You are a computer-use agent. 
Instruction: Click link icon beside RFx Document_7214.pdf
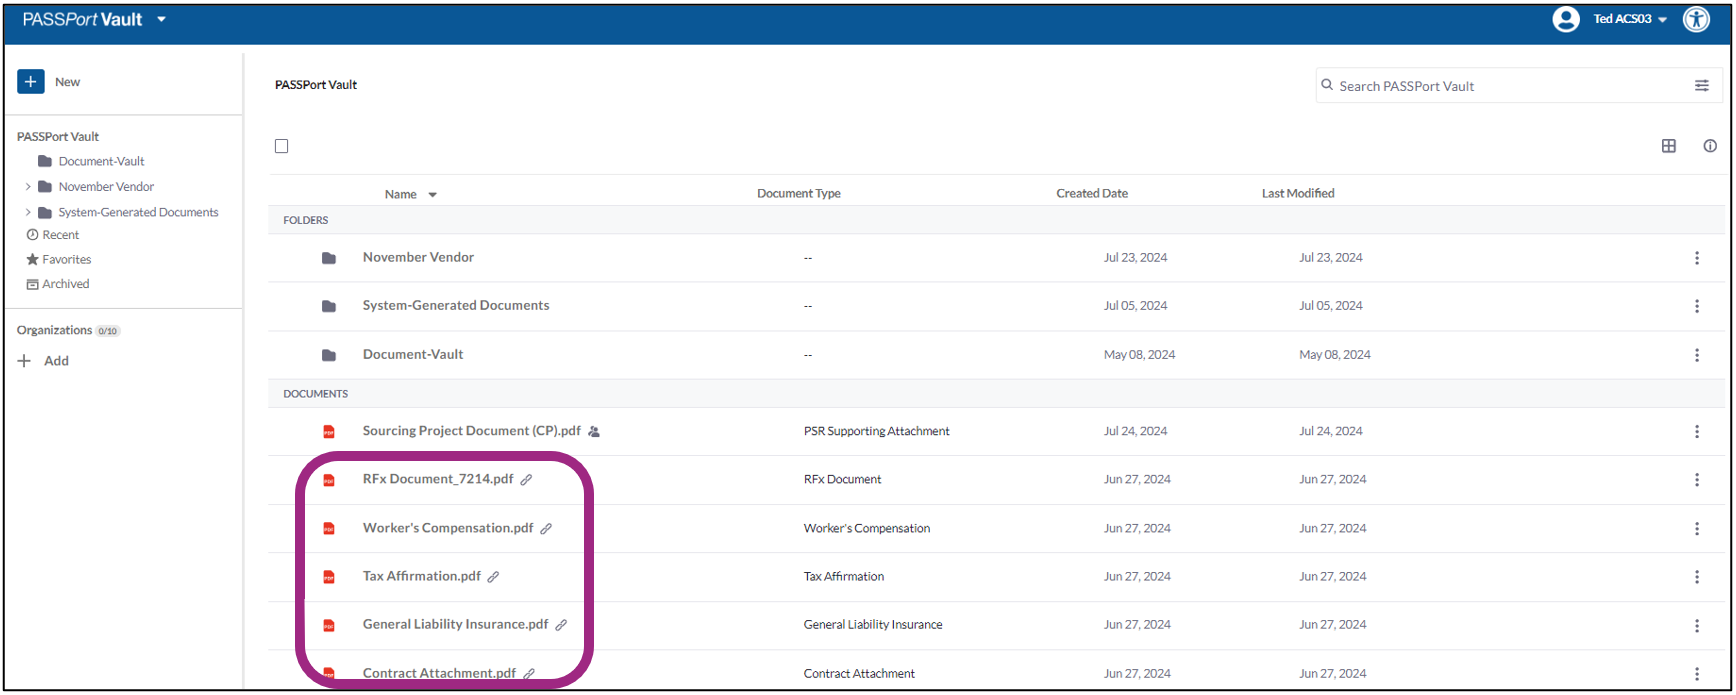(526, 480)
